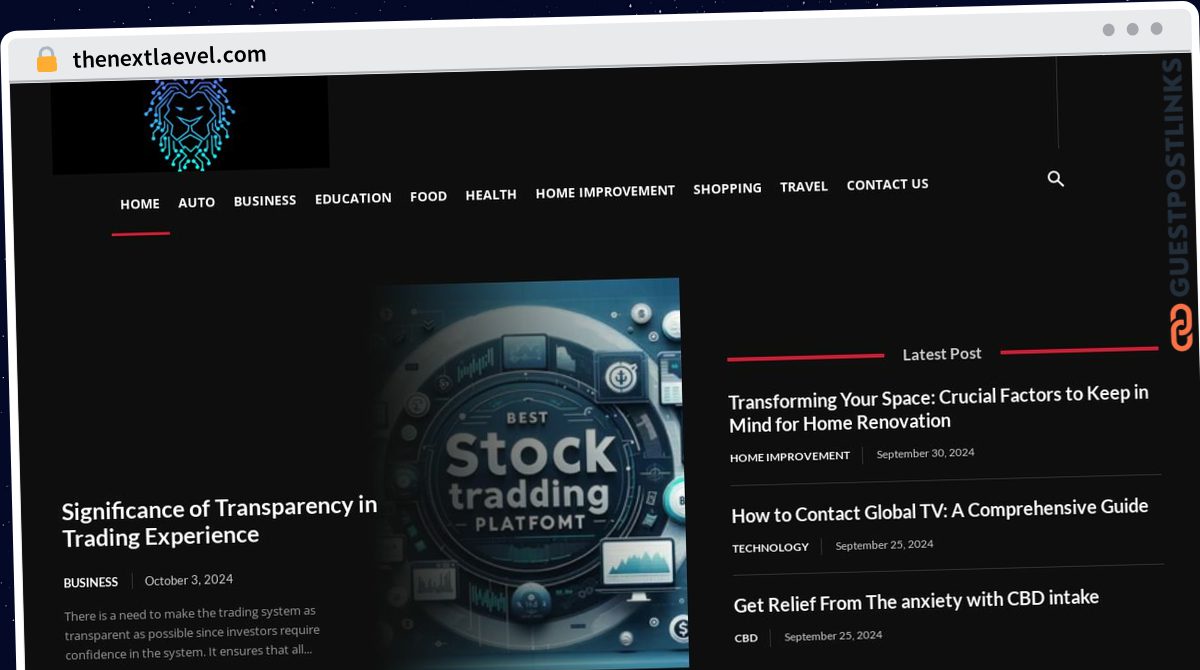The height and width of the screenshot is (670, 1200).
Task: Open 'How to Contact Global TV' guide
Action: (x=940, y=511)
